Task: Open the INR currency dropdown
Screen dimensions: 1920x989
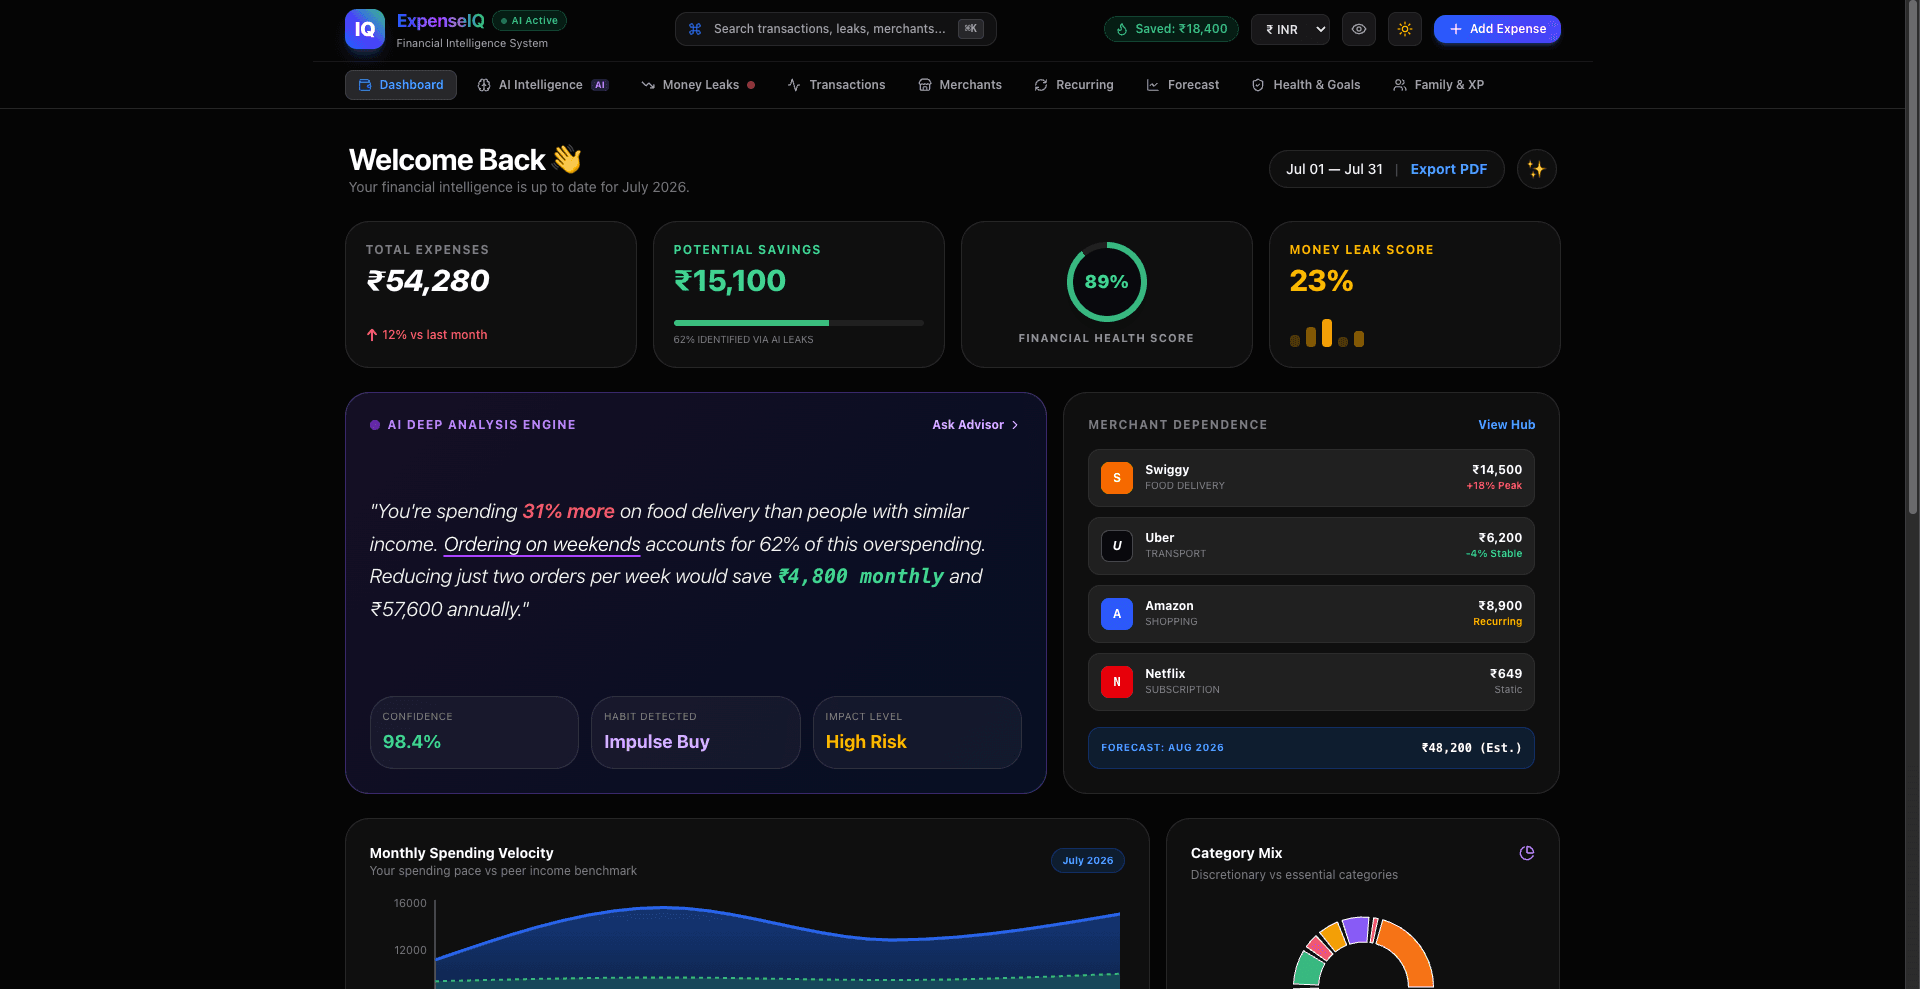Action: click(x=1290, y=29)
